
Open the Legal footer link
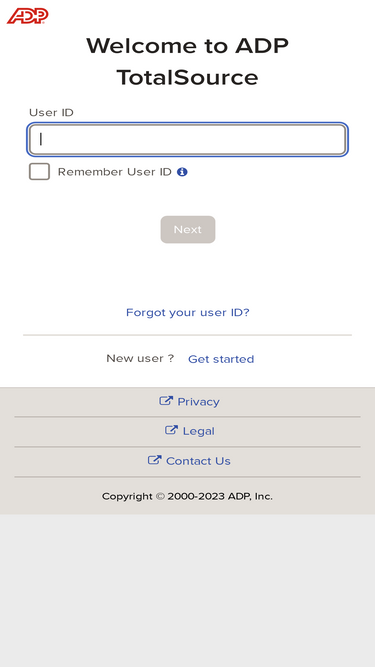click(x=199, y=431)
